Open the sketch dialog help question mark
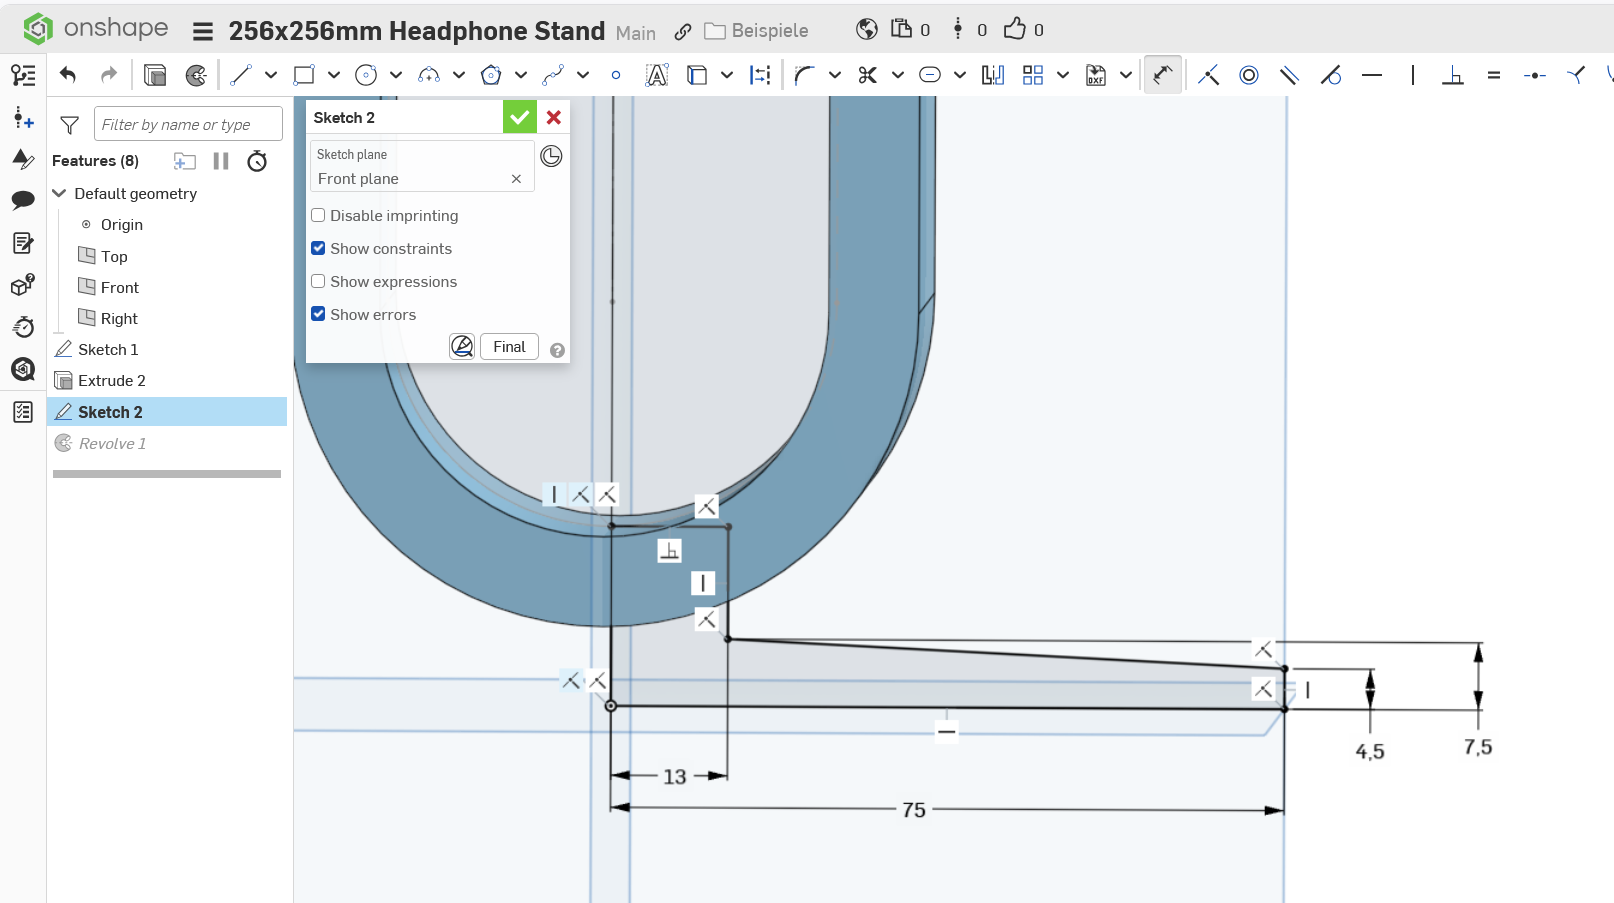The width and height of the screenshot is (1614, 903). 558,350
